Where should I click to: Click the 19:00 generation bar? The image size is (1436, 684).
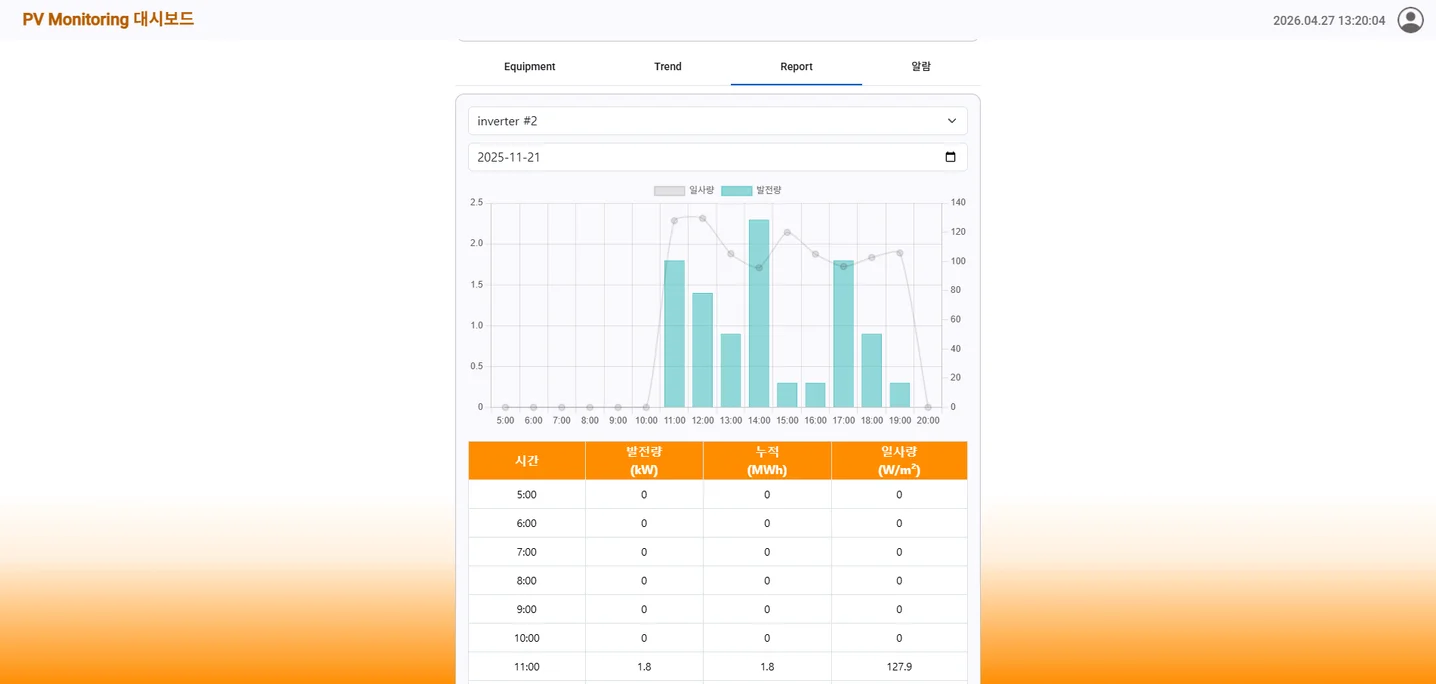click(x=900, y=395)
